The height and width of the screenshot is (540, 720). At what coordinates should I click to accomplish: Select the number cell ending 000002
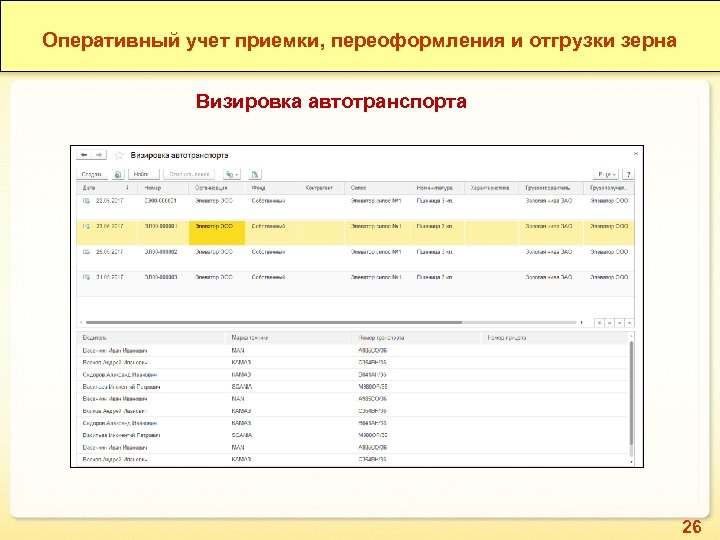[x=161, y=252]
